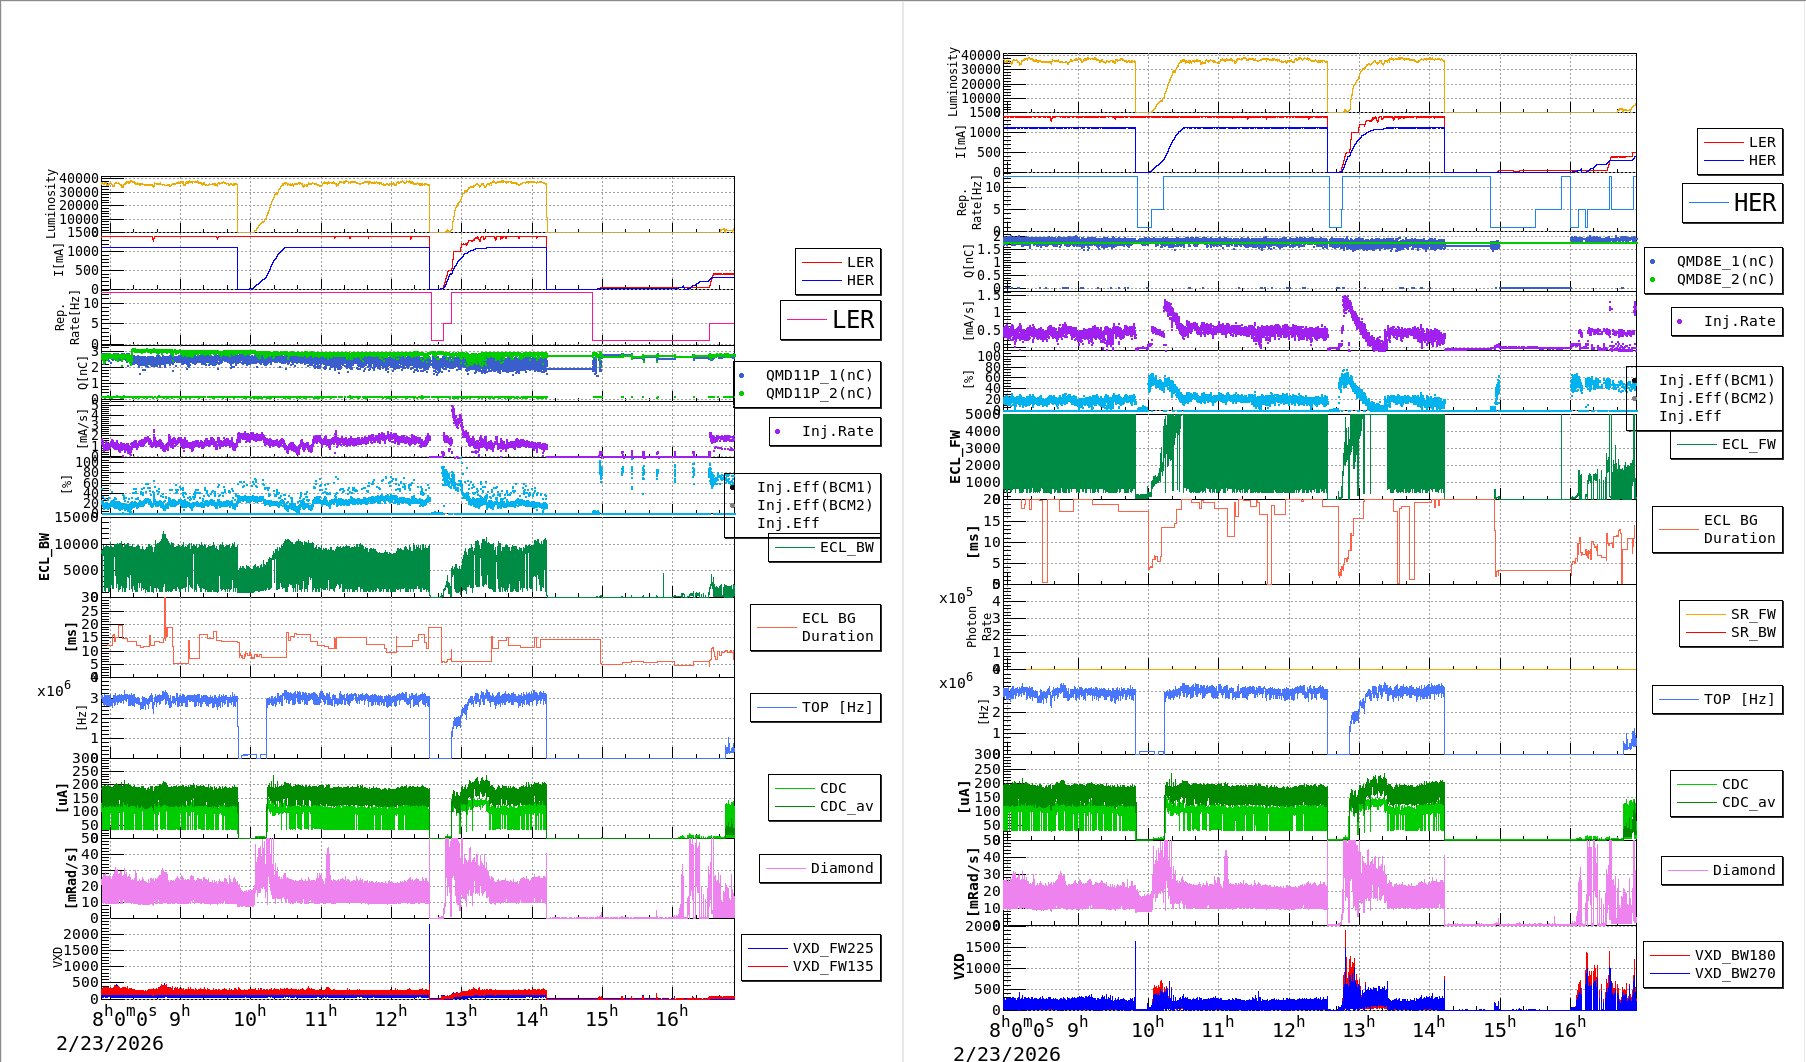Click the 10h tick on right time axis
This screenshot has height=1062, width=1806.
tap(1147, 1028)
